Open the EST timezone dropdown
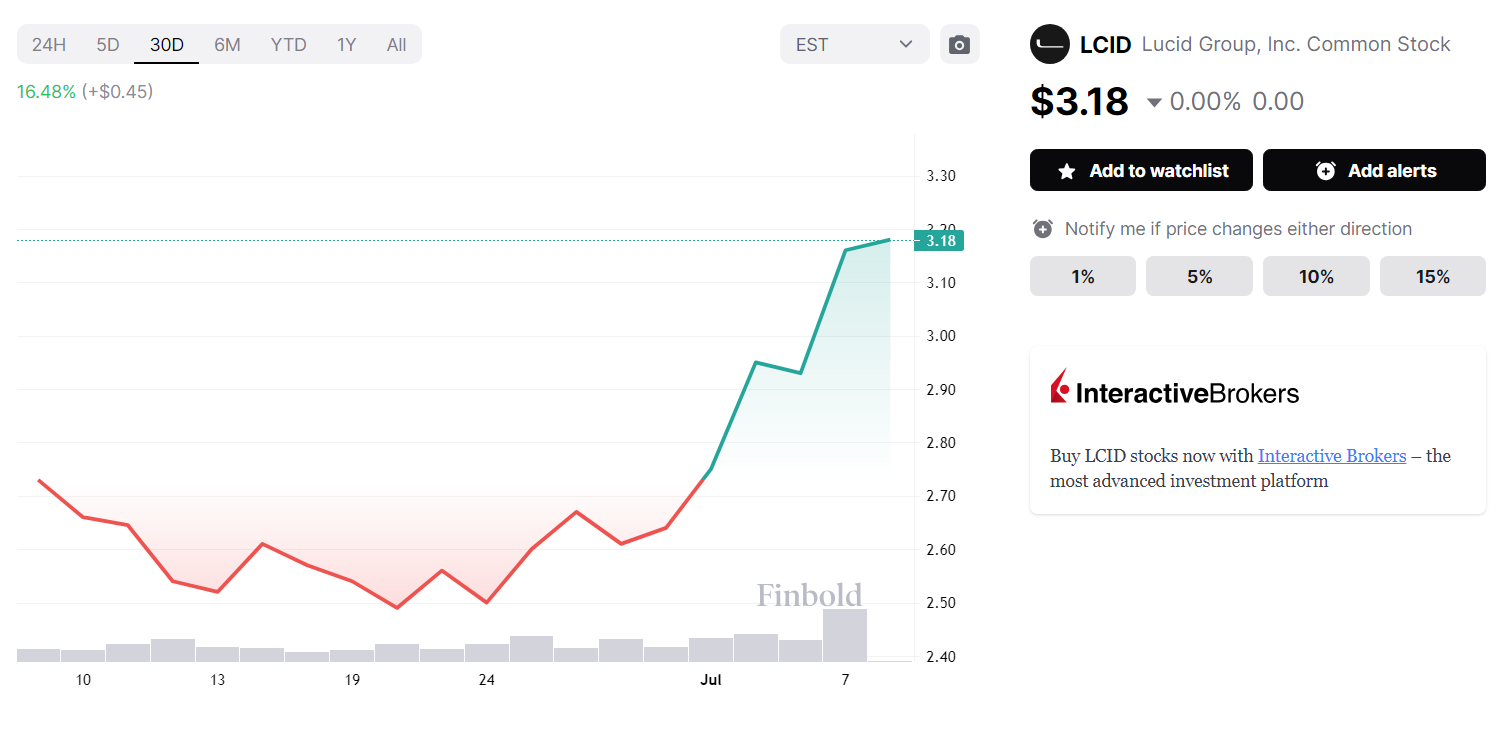 pyautogui.click(x=855, y=44)
